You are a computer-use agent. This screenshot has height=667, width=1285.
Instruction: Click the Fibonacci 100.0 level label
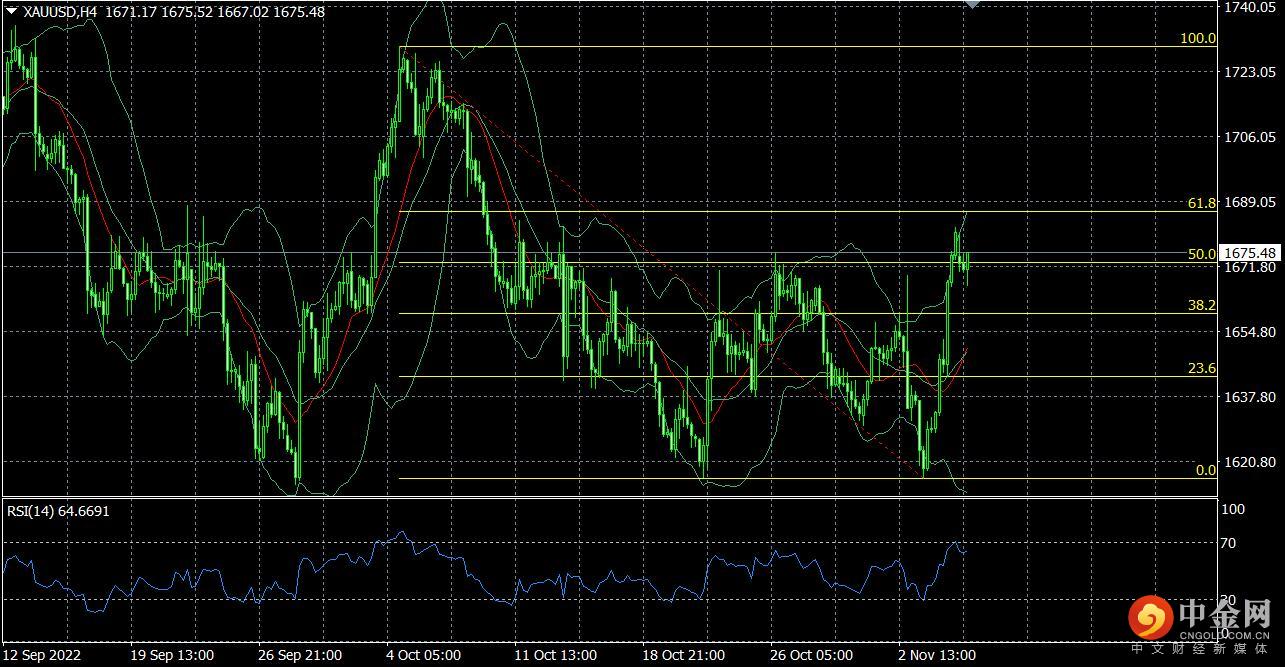[1198, 39]
